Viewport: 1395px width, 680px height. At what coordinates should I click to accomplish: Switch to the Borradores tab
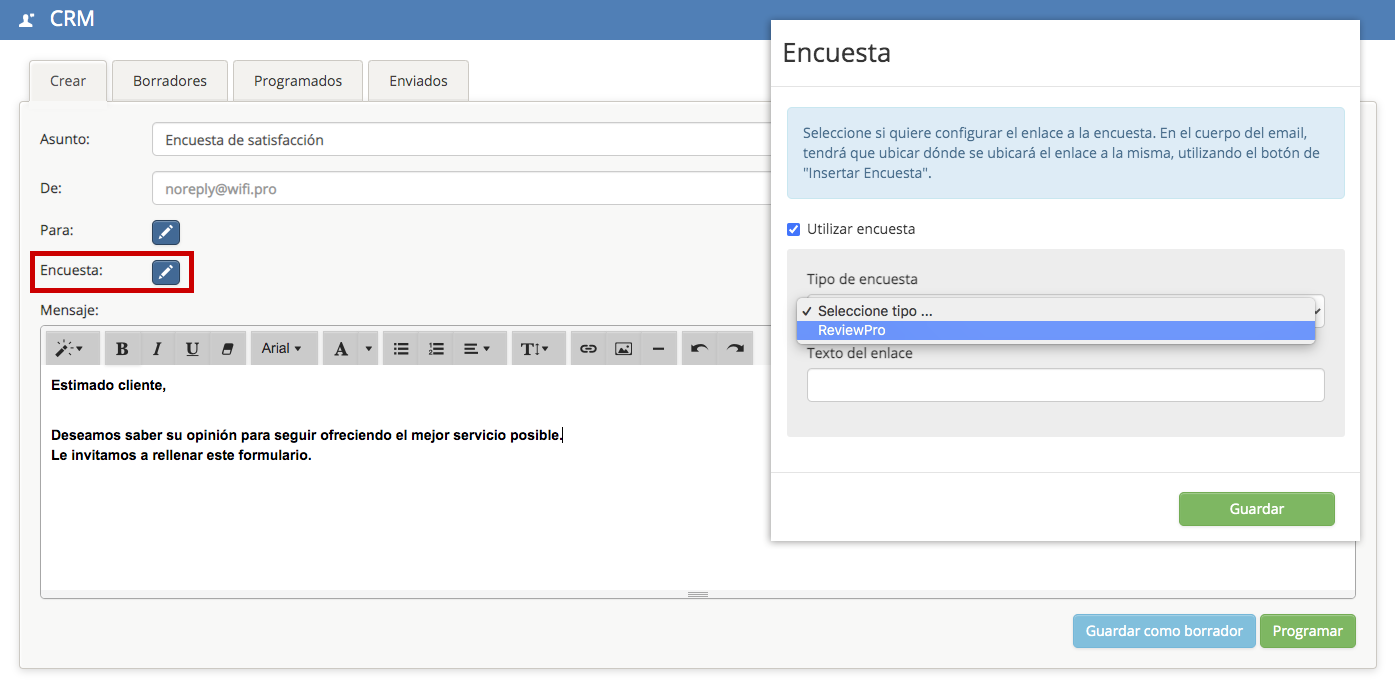(x=170, y=81)
